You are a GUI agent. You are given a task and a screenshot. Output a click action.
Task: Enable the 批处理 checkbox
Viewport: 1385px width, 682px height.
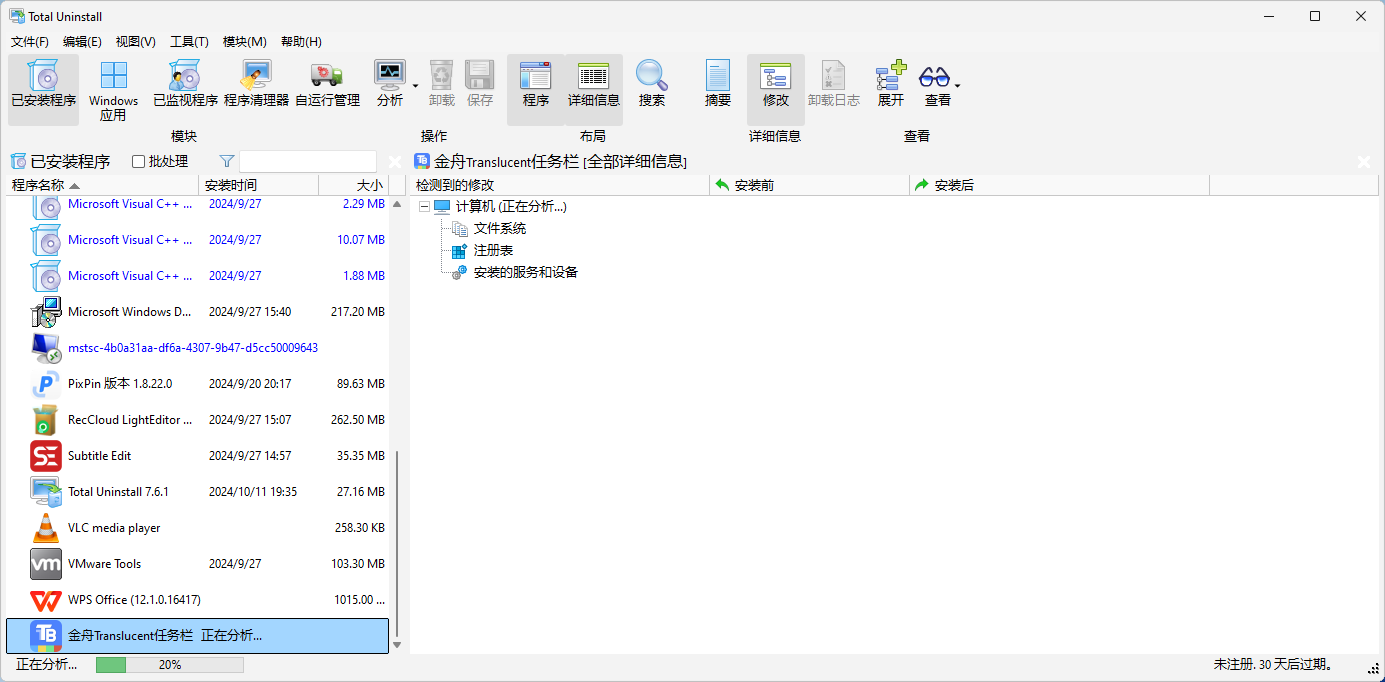139,161
